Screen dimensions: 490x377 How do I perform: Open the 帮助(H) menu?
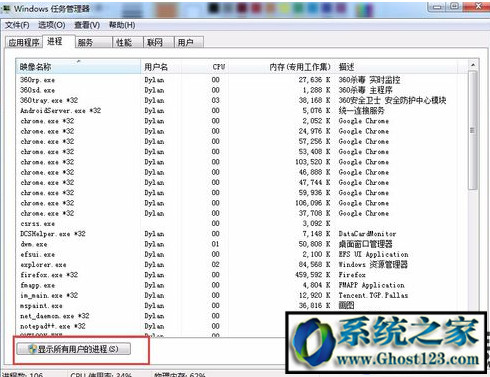click(122, 25)
